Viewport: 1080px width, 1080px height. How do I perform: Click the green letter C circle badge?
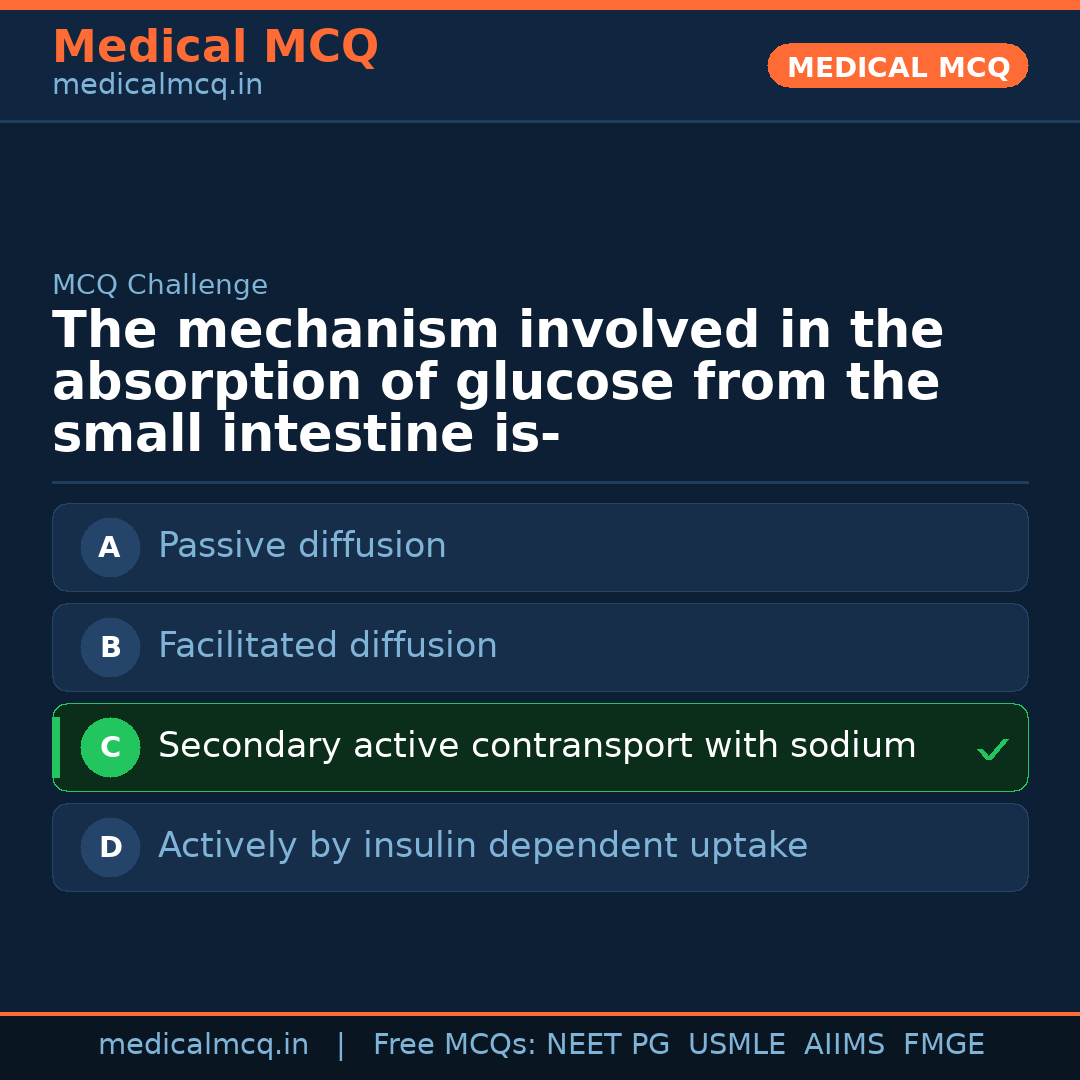[110, 747]
